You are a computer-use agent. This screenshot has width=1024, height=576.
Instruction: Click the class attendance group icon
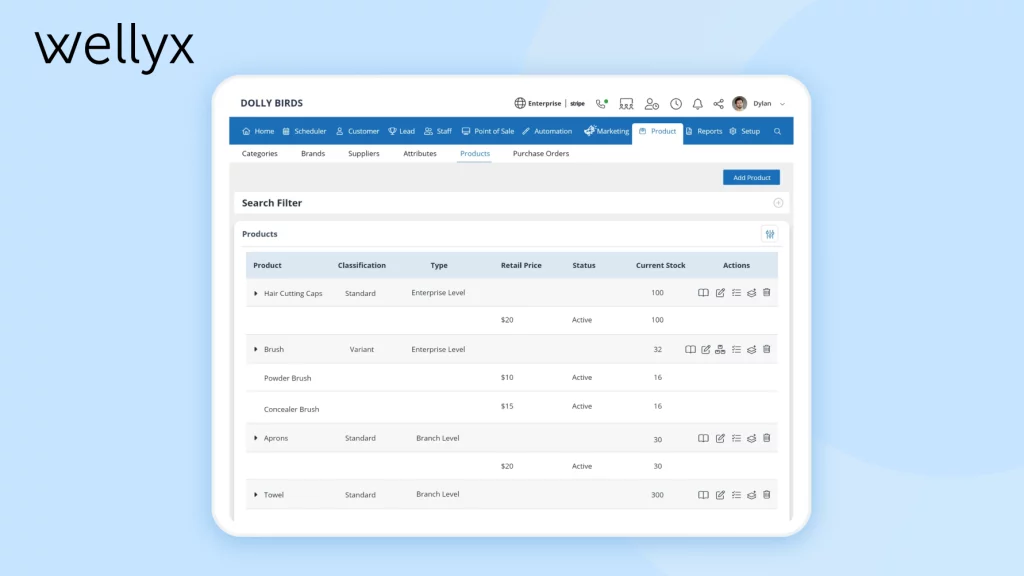(x=626, y=103)
